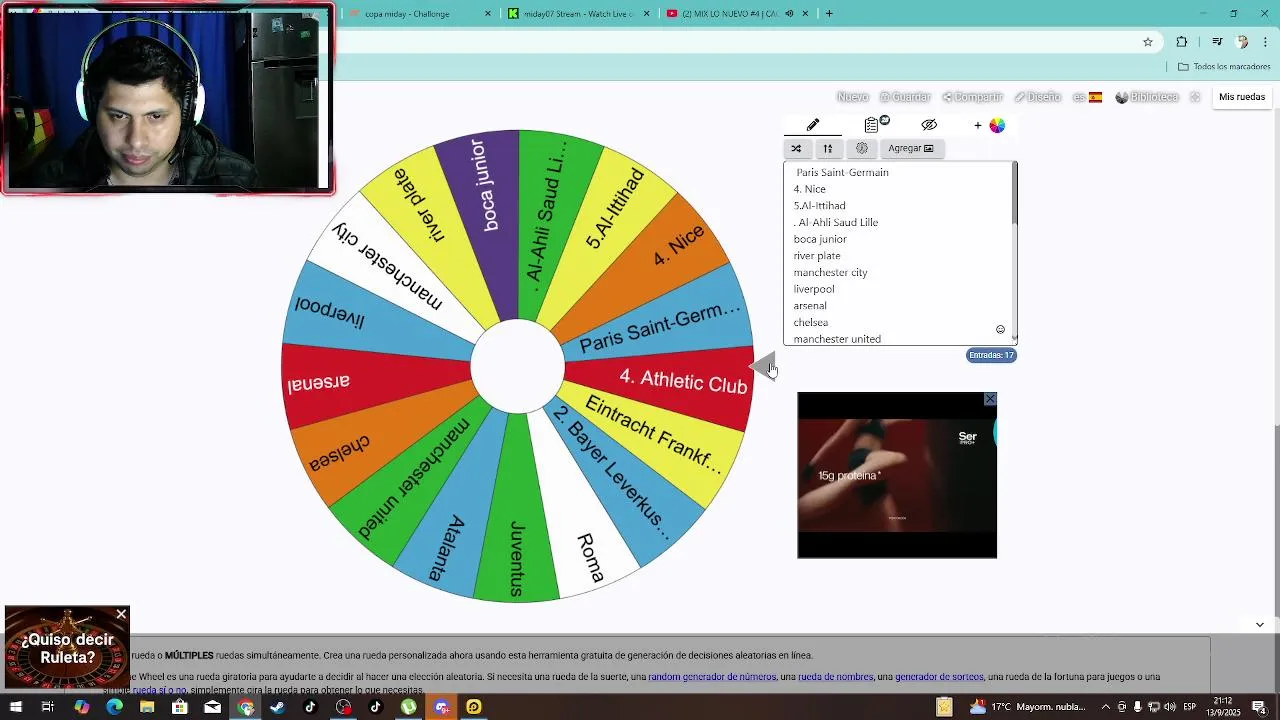Expand the page chevron at bottom right
The width and height of the screenshot is (1280, 720).
1259,625
